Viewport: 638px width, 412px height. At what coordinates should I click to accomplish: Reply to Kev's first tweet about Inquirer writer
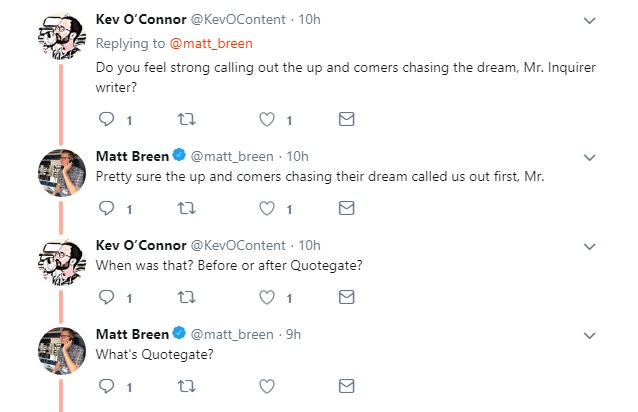pyautogui.click(x=109, y=120)
